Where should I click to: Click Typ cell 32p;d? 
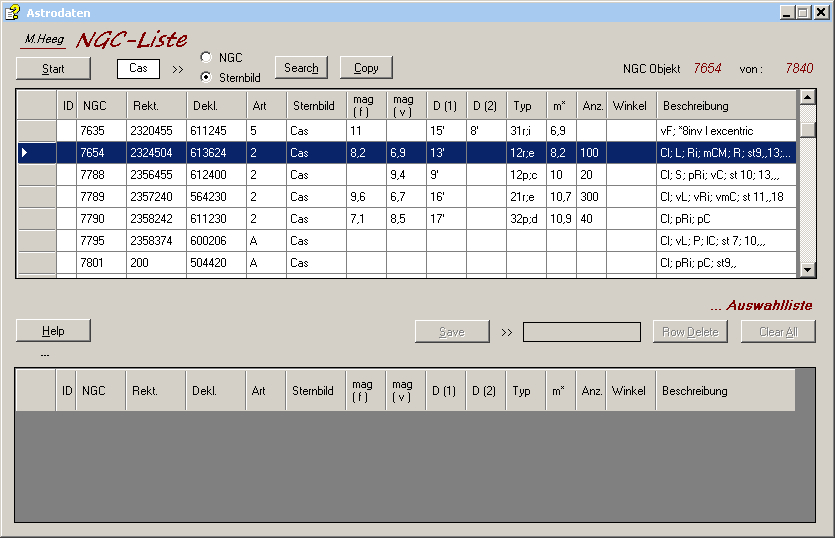point(526,218)
